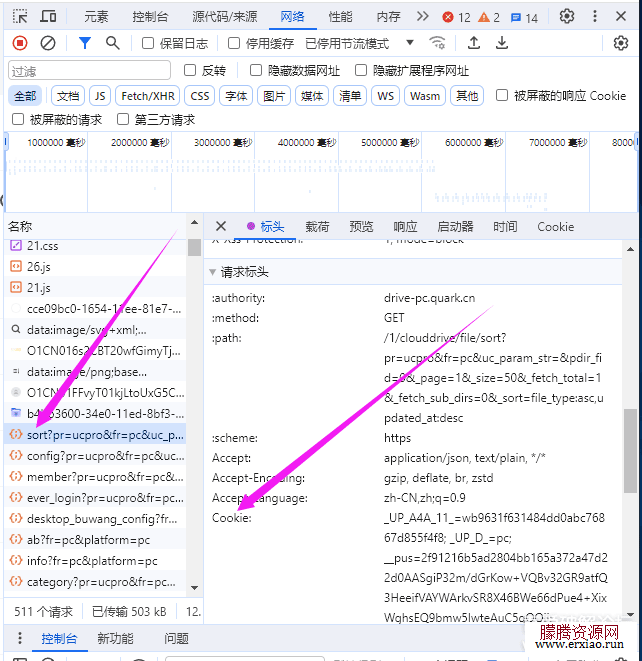Open network conditions wifi icon

point(437,43)
